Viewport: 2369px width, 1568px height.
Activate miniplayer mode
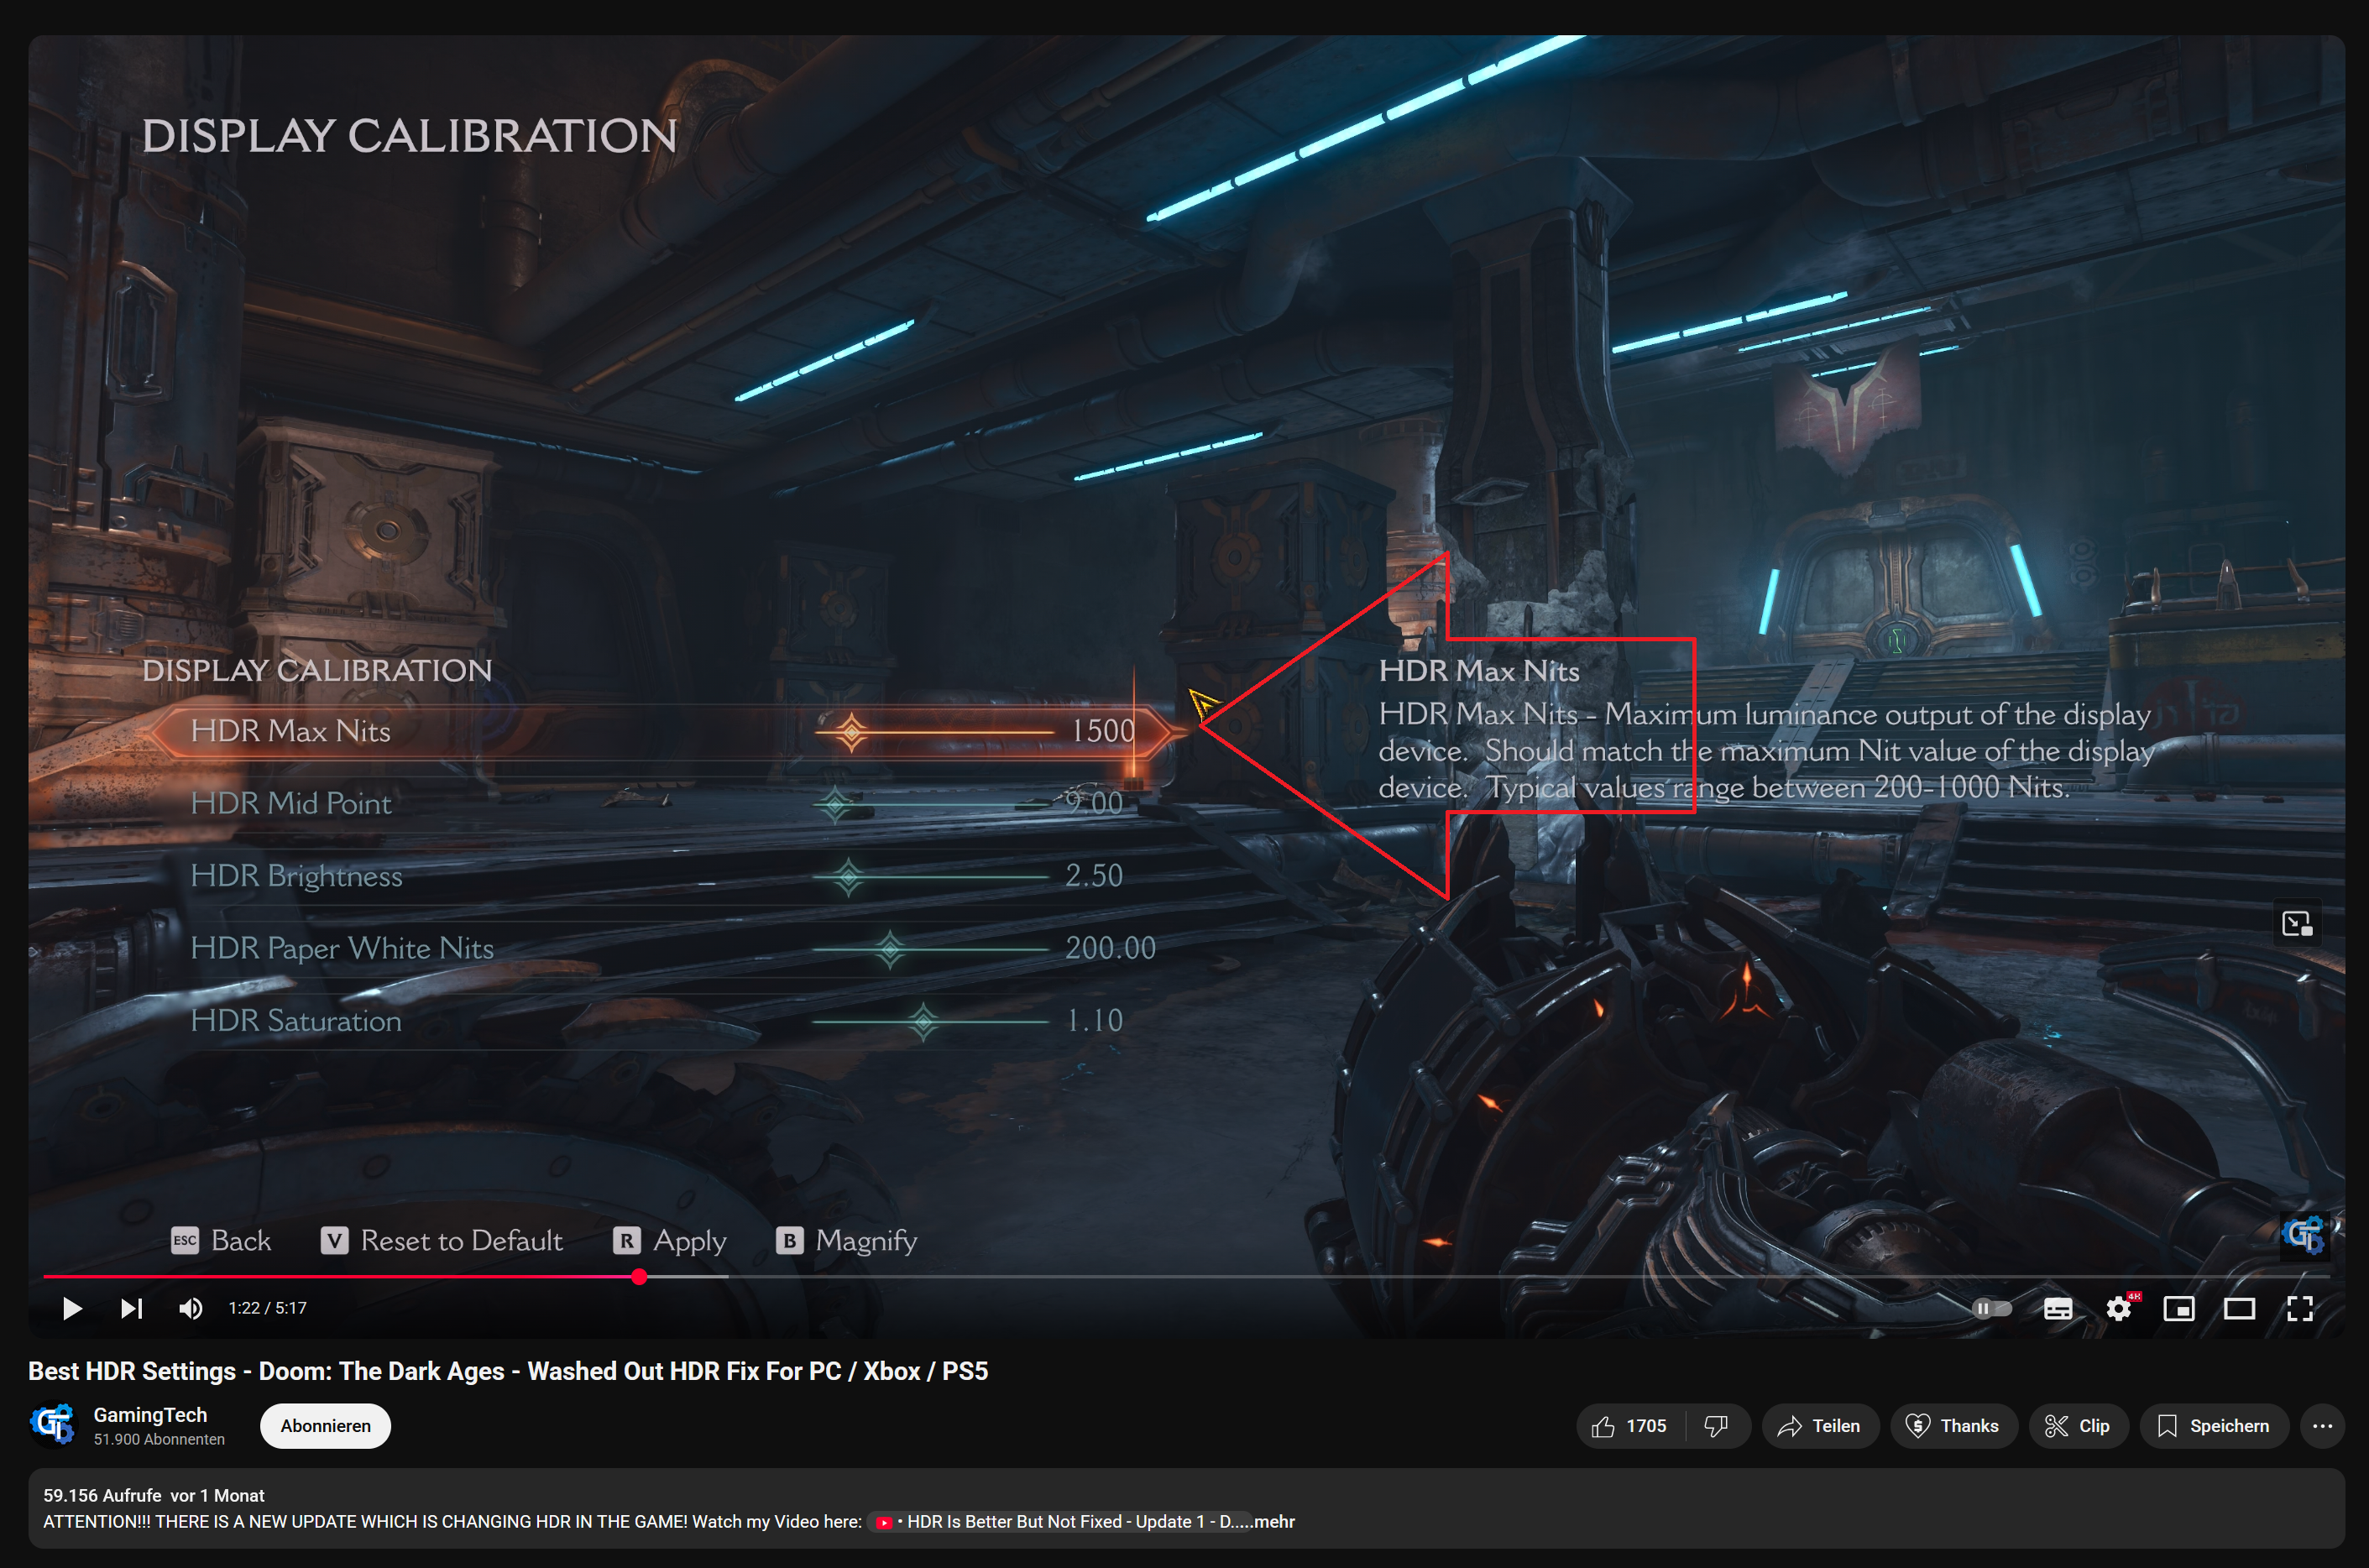pyautogui.click(x=2180, y=1308)
